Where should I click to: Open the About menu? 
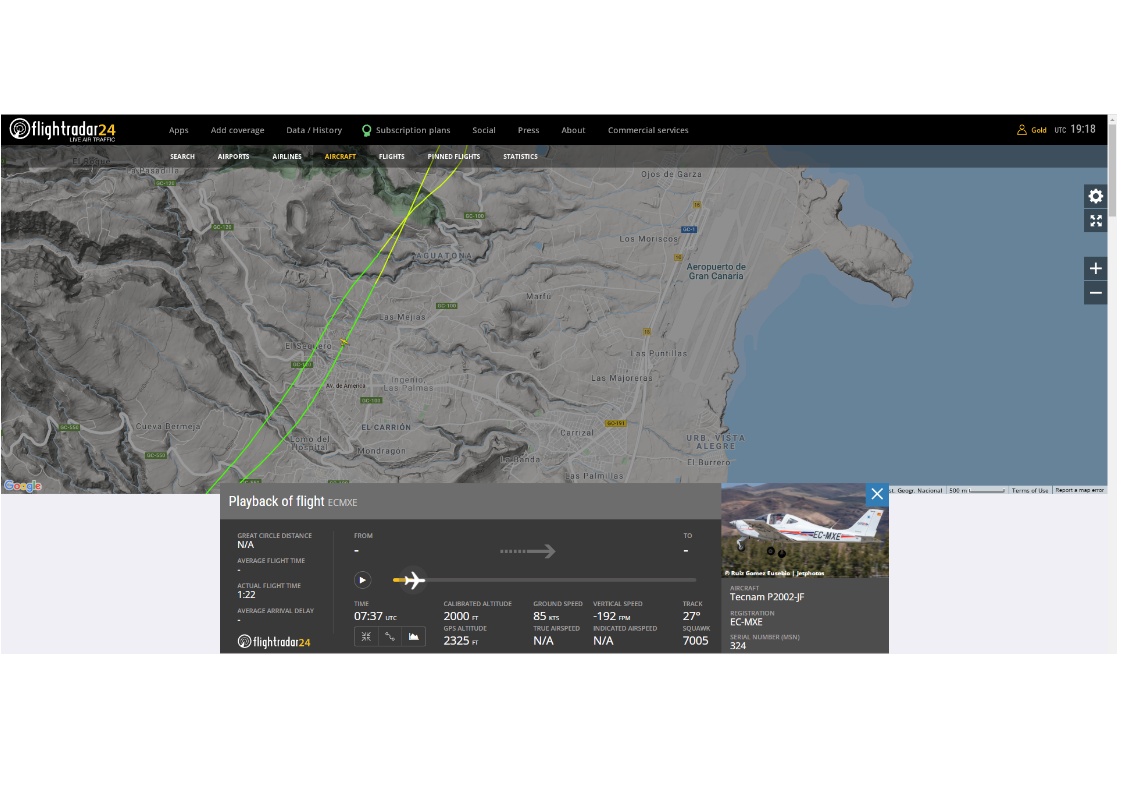click(x=573, y=130)
